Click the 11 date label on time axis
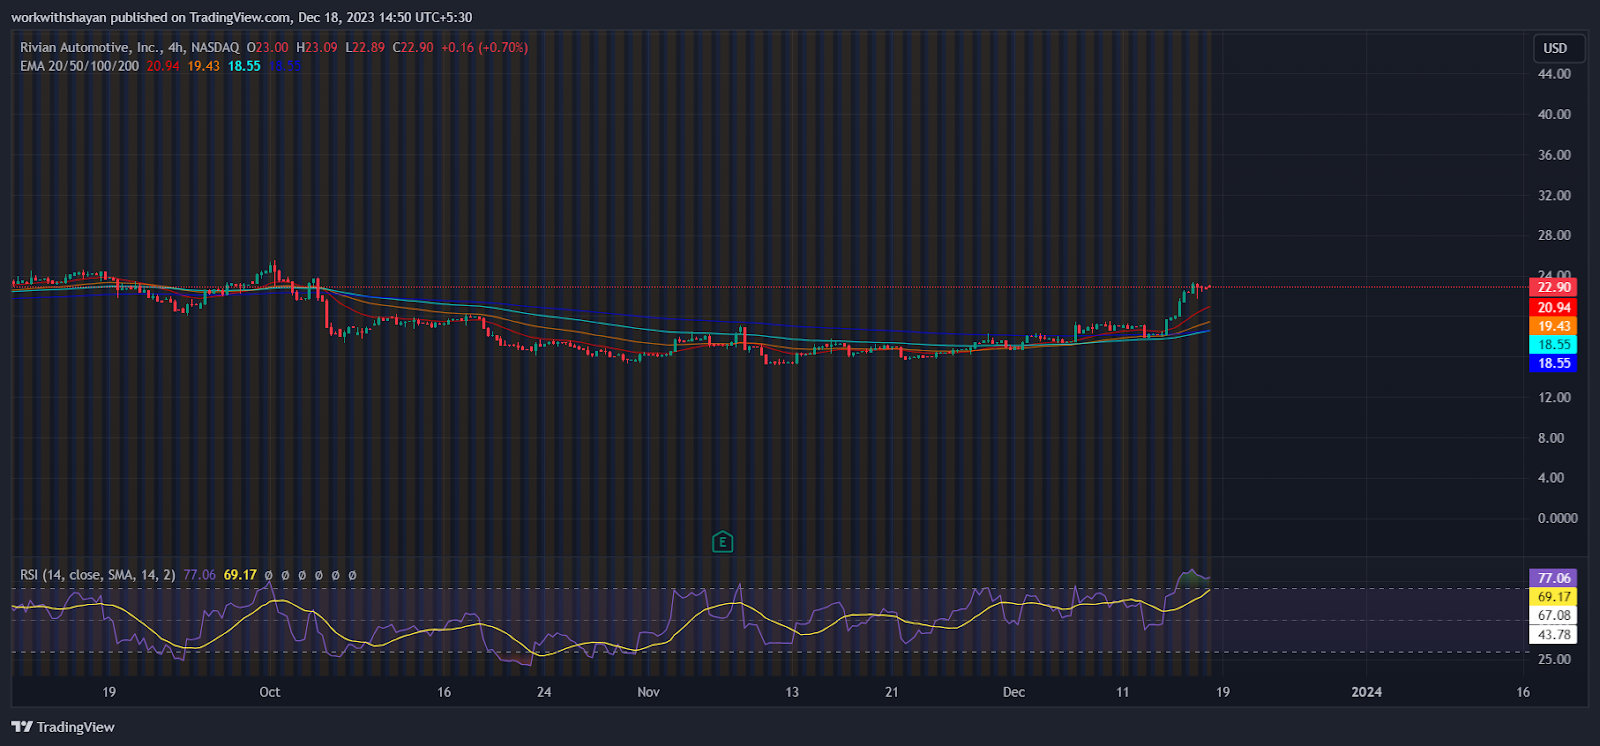The height and width of the screenshot is (746, 1600). [x=1123, y=692]
